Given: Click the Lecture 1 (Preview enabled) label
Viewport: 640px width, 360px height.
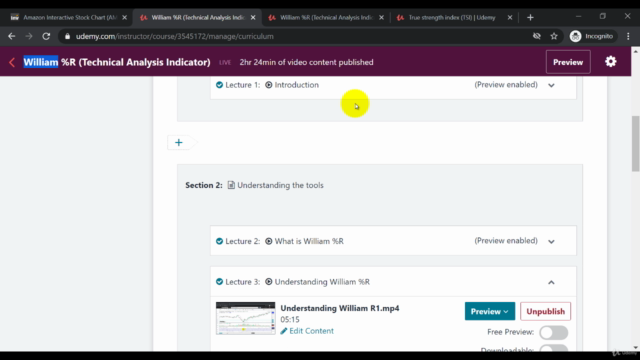Looking at the screenshot, I should (506, 84).
